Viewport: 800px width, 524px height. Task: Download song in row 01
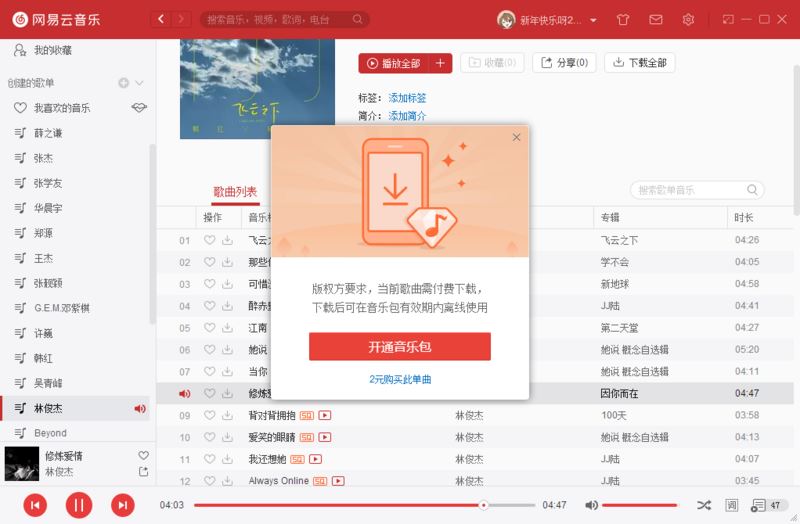coord(228,240)
